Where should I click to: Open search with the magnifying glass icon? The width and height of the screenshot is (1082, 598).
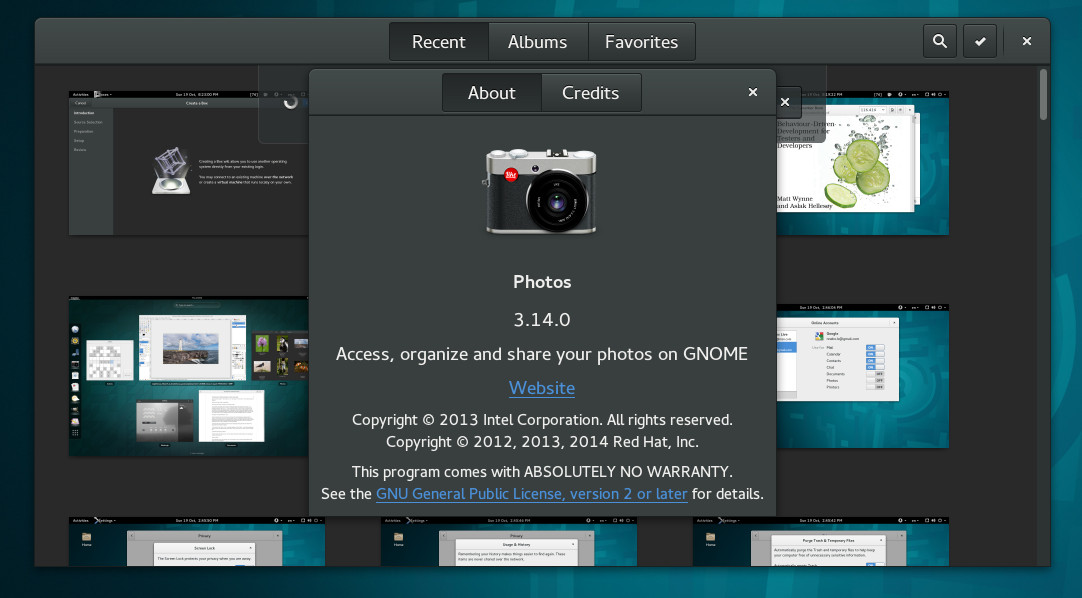(x=939, y=41)
